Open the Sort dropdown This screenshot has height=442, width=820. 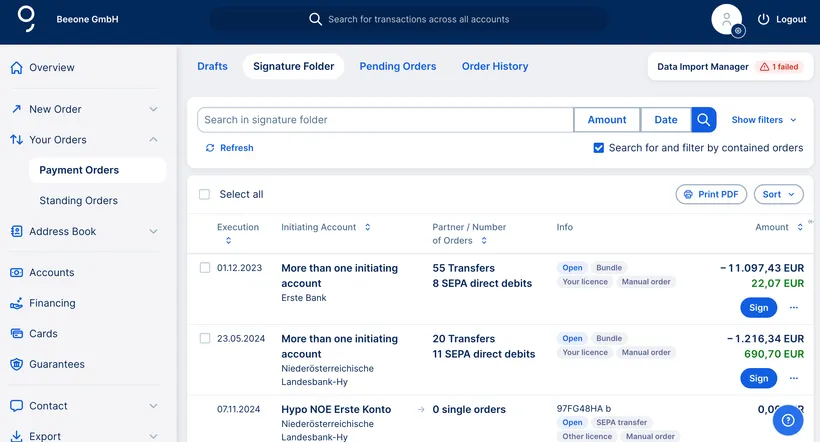pyautogui.click(x=778, y=194)
